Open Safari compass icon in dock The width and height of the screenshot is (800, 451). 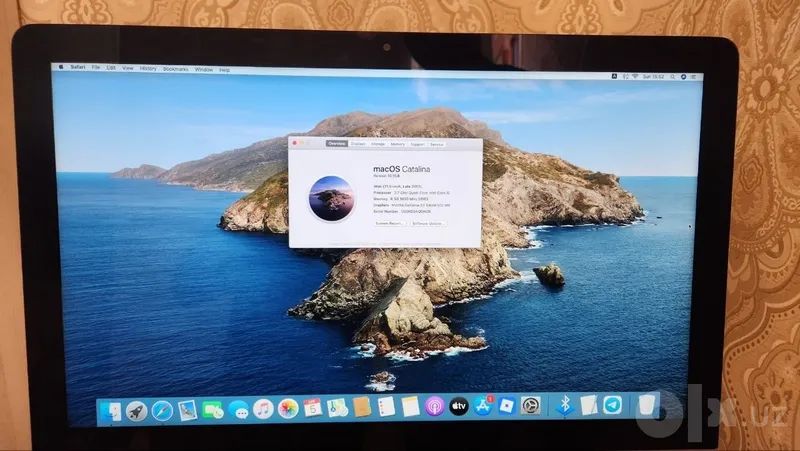(x=162, y=411)
